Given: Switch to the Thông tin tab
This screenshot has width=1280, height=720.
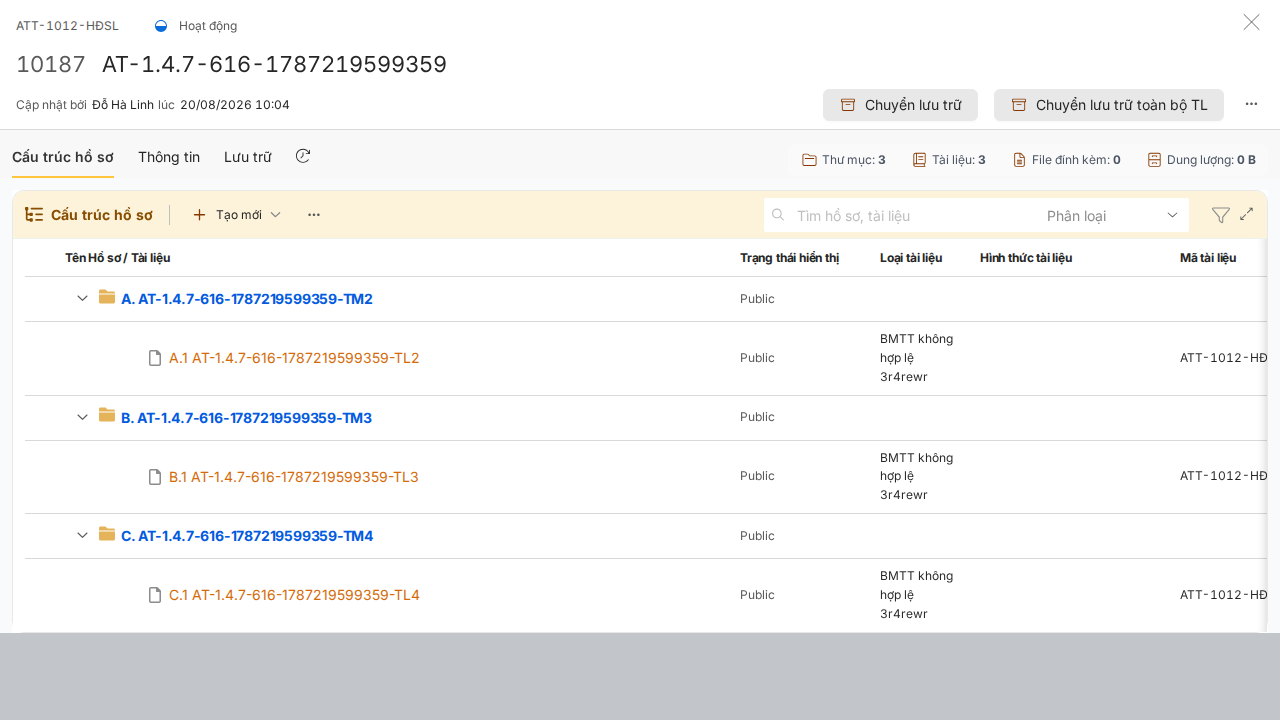Looking at the screenshot, I should pyautogui.click(x=169, y=157).
